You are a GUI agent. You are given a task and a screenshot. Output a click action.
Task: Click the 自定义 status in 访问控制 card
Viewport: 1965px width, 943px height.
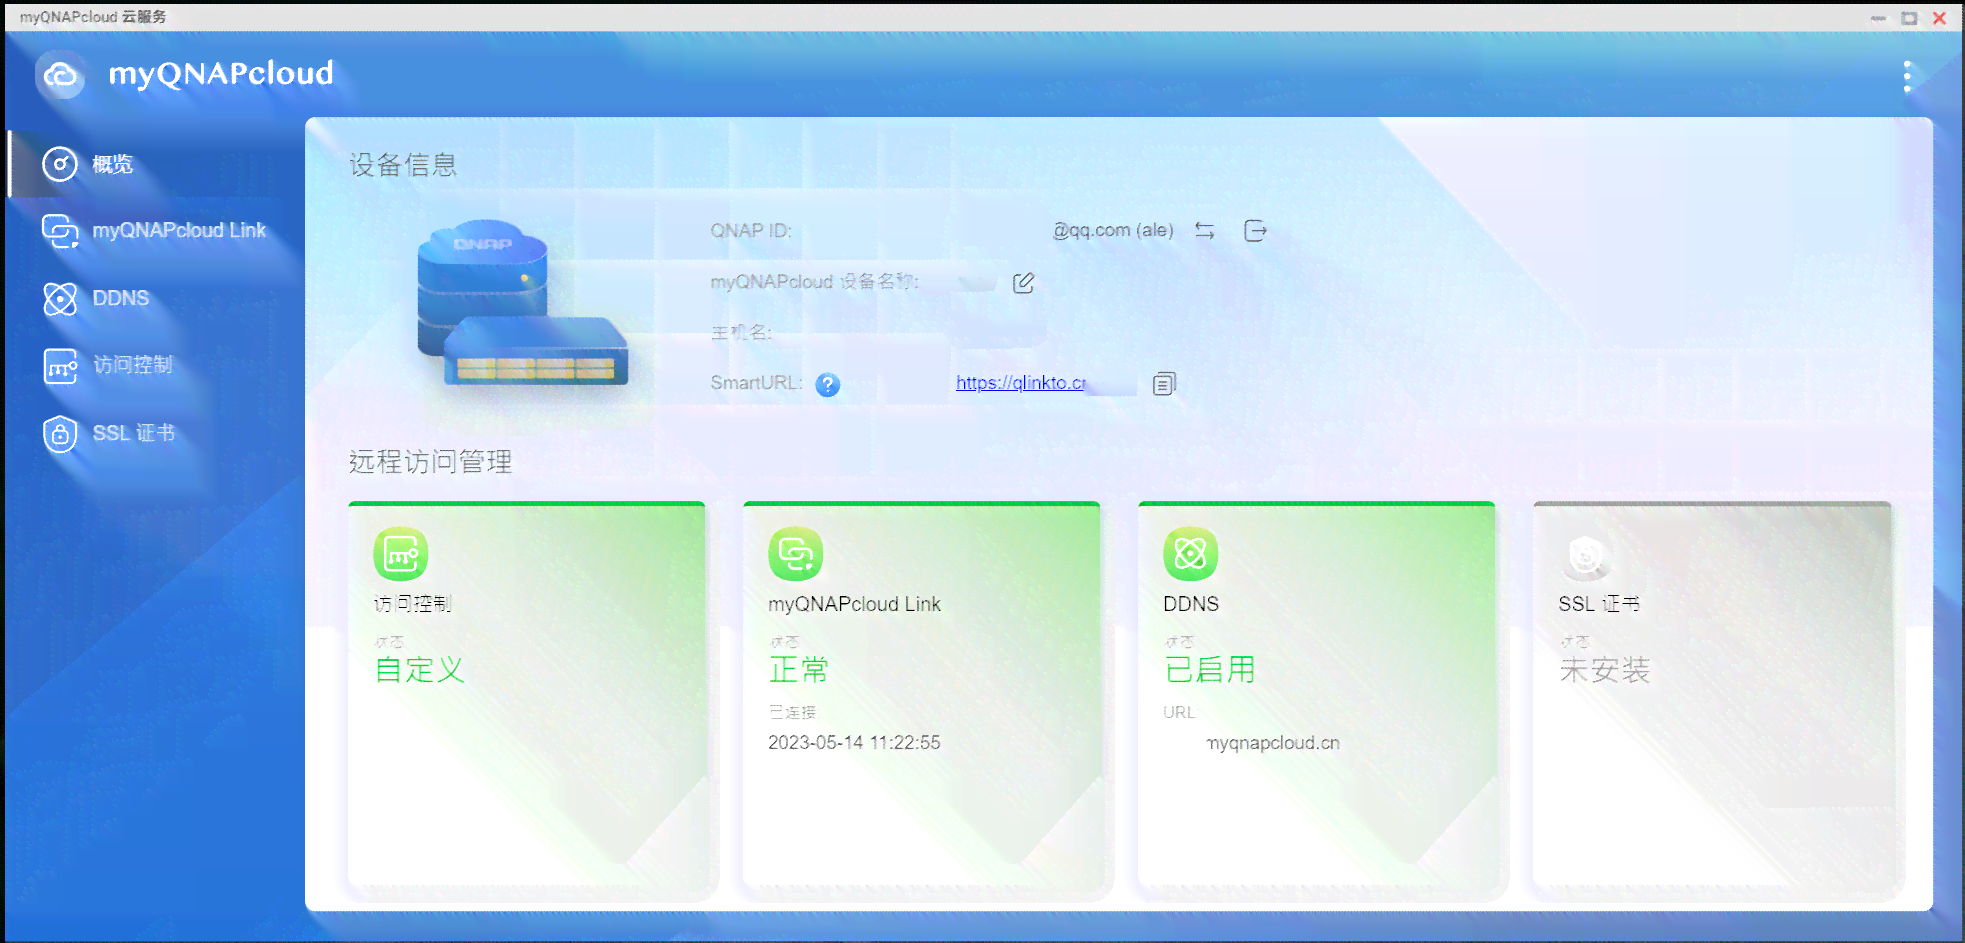pos(420,669)
